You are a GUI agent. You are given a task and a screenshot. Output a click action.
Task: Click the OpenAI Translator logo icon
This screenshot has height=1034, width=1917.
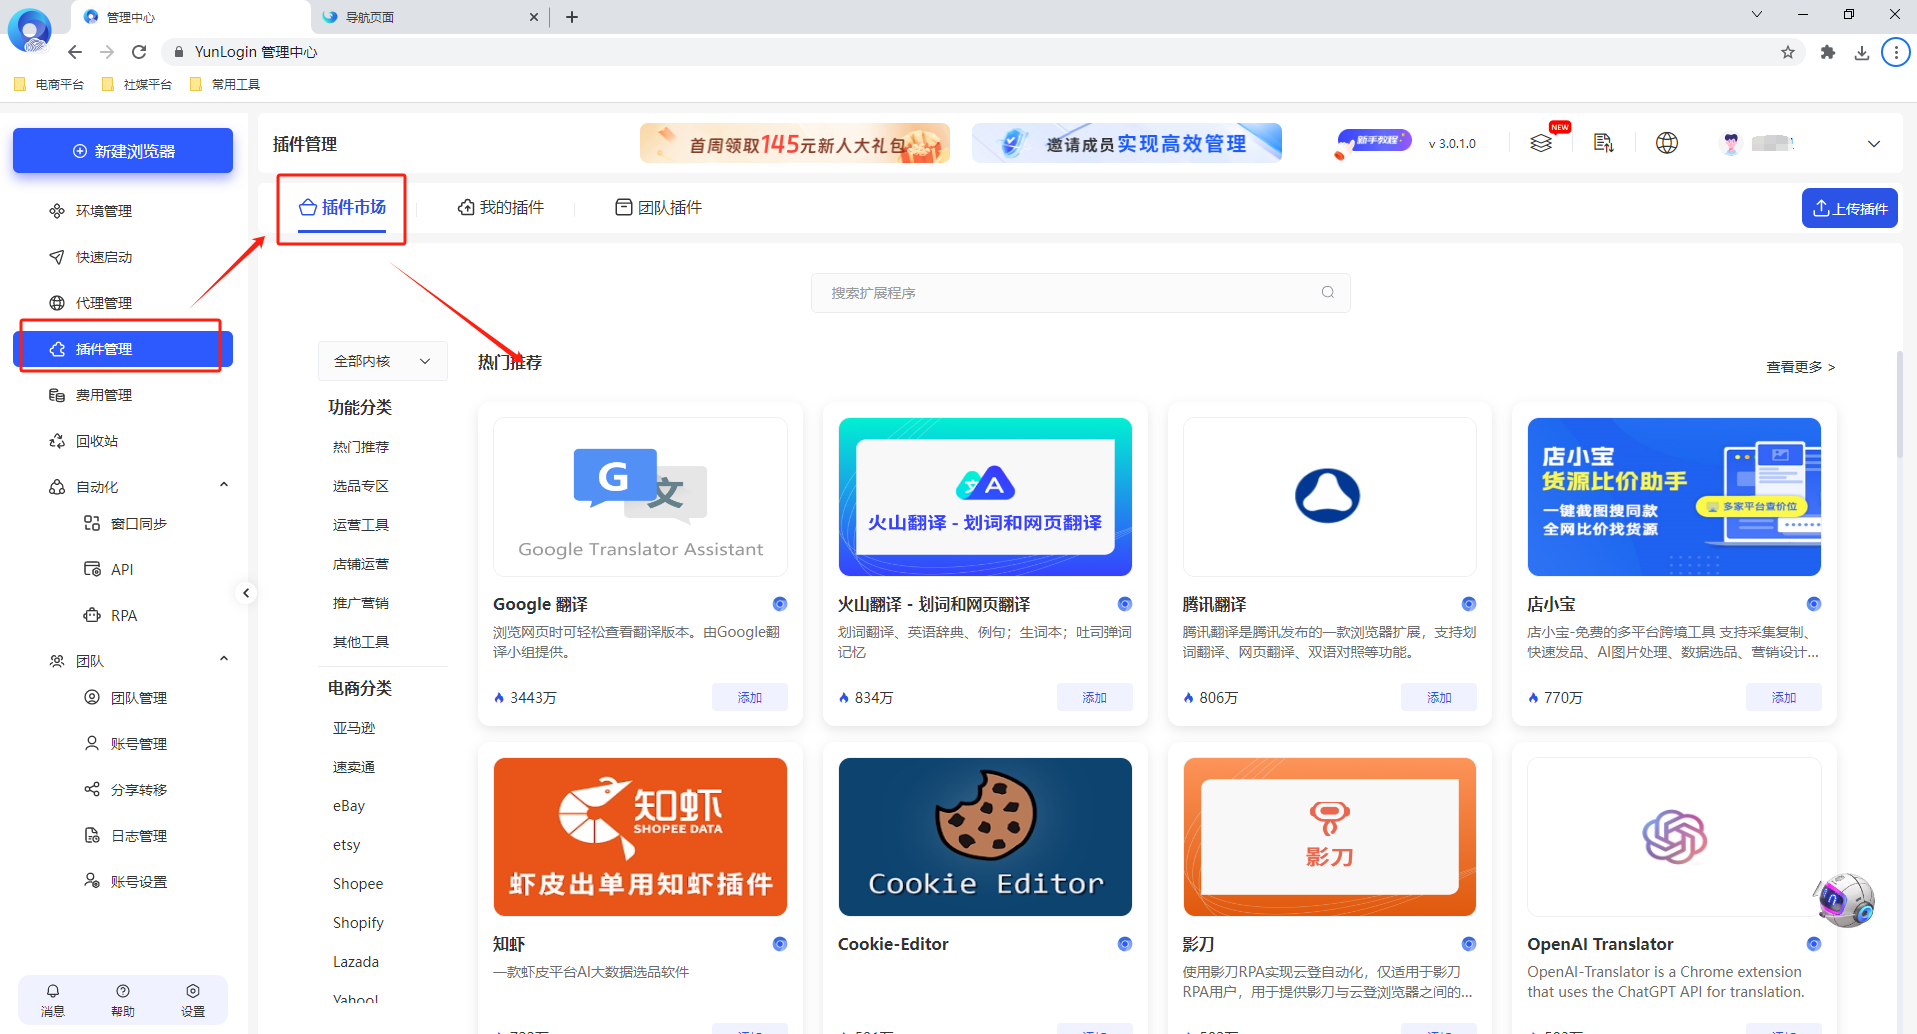coord(1674,837)
